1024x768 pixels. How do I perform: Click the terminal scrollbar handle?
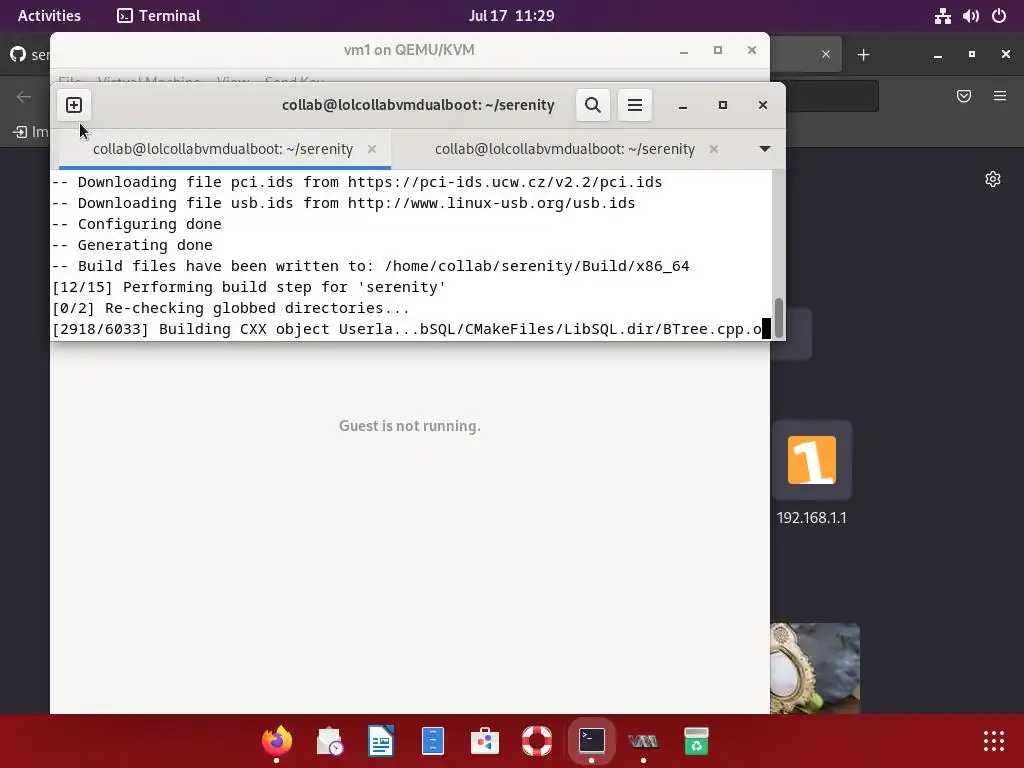(x=778, y=318)
